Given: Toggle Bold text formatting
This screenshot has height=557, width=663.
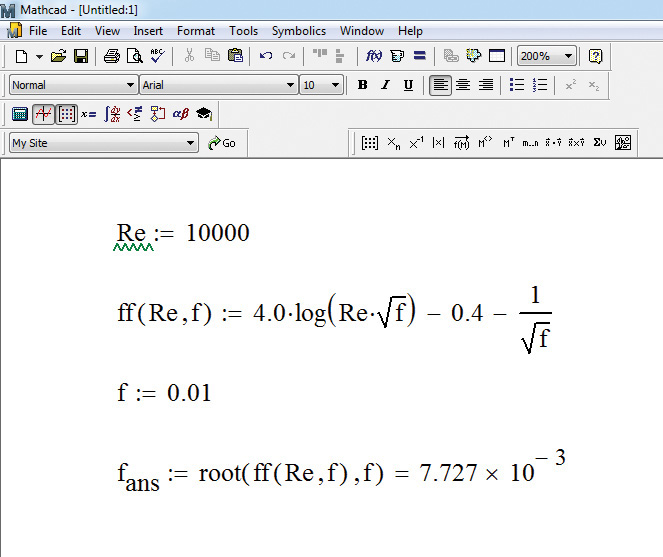Looking at the screenshot, I should point(362,85).
